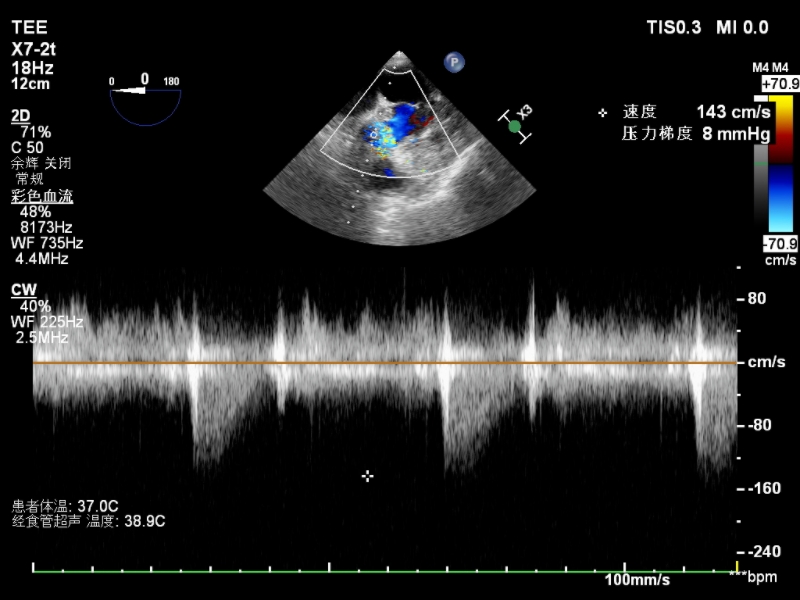Select the 彩色血流 color flow label
The height and width of the screenshot is (600, 800).
coord(41,196)
